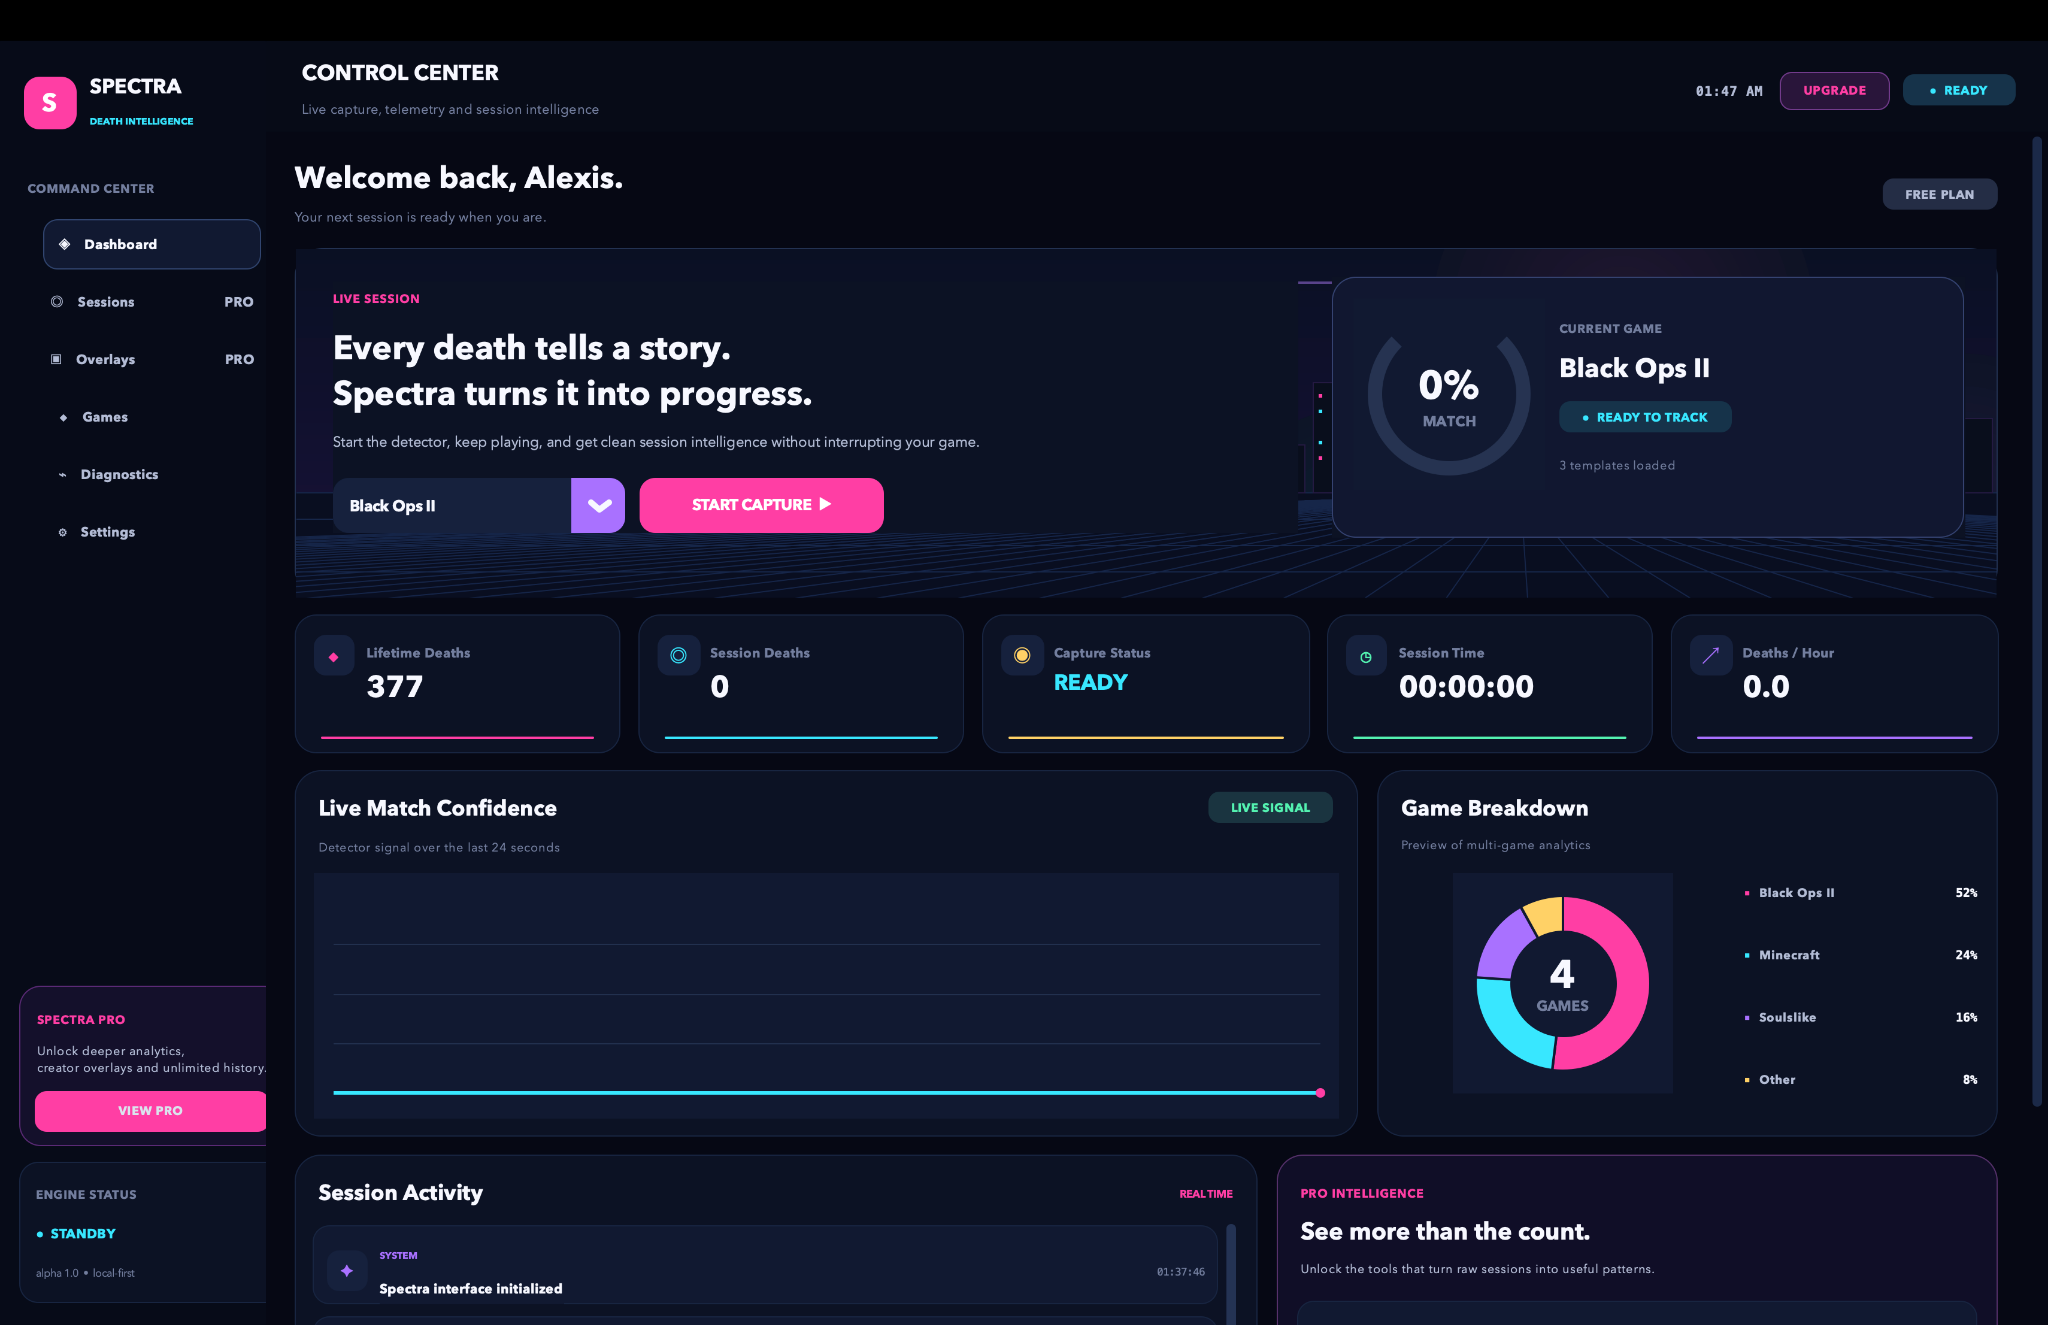The height and width of the screenshot is (1325, 2048).
Task: Click the Pro Intelligence heading label
Action: click(x=1362, y=1194)
